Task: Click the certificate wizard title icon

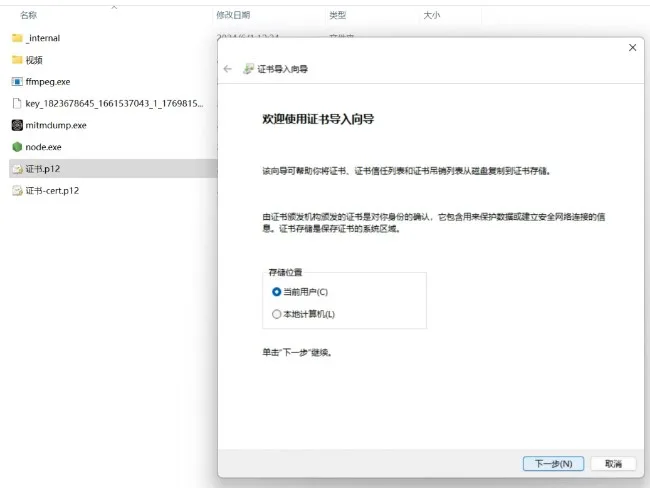Action: click(x=248, y=69)
